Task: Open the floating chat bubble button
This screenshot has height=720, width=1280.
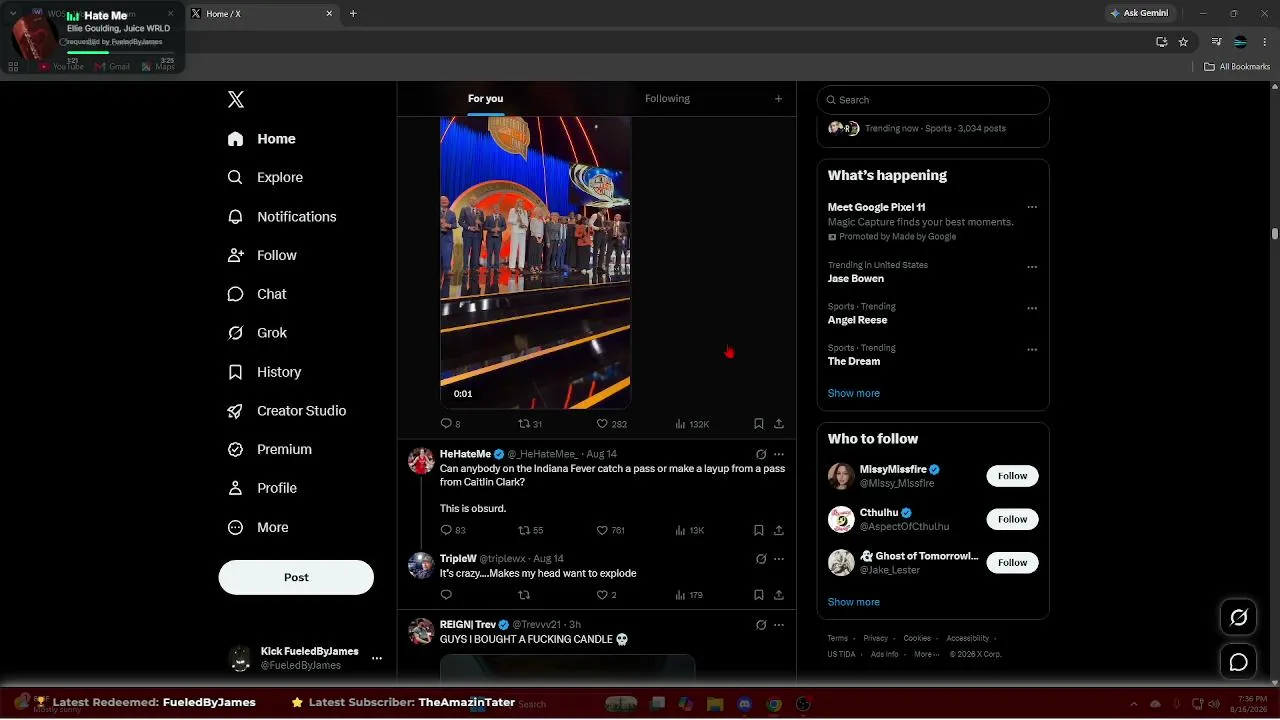Action: click(1238, 662)
